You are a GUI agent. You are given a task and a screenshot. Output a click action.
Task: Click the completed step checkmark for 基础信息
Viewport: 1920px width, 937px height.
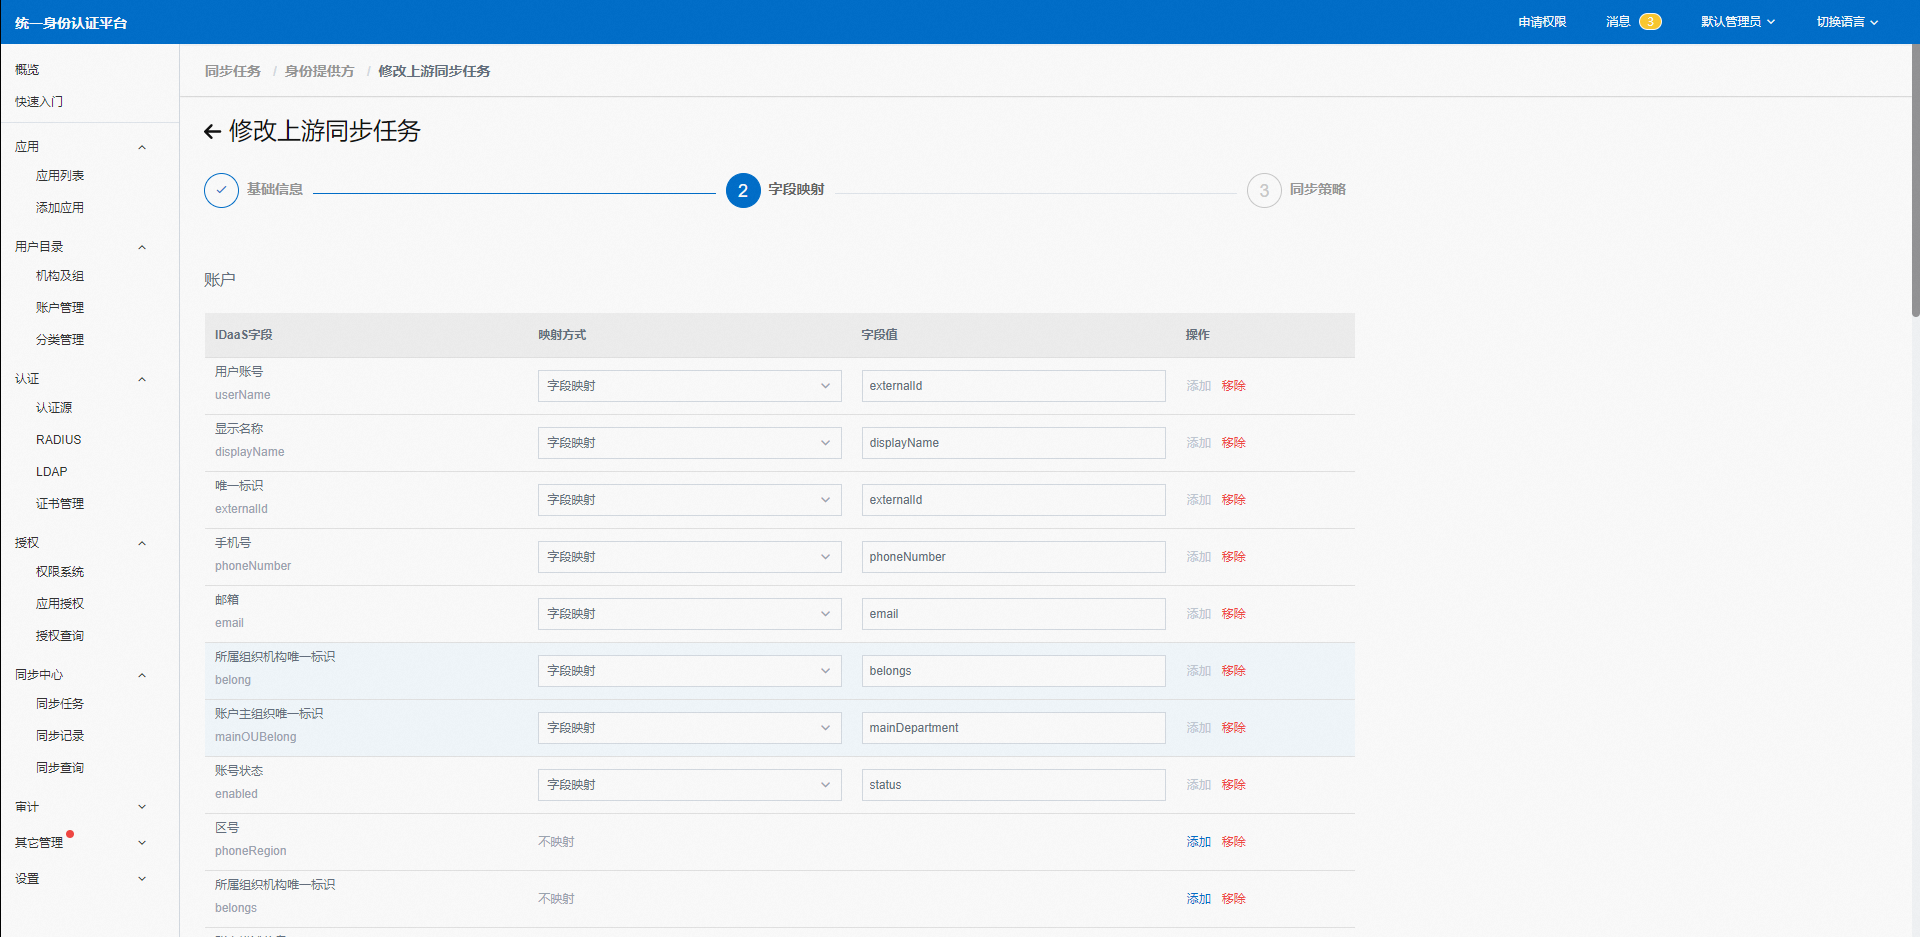[221, 190]
